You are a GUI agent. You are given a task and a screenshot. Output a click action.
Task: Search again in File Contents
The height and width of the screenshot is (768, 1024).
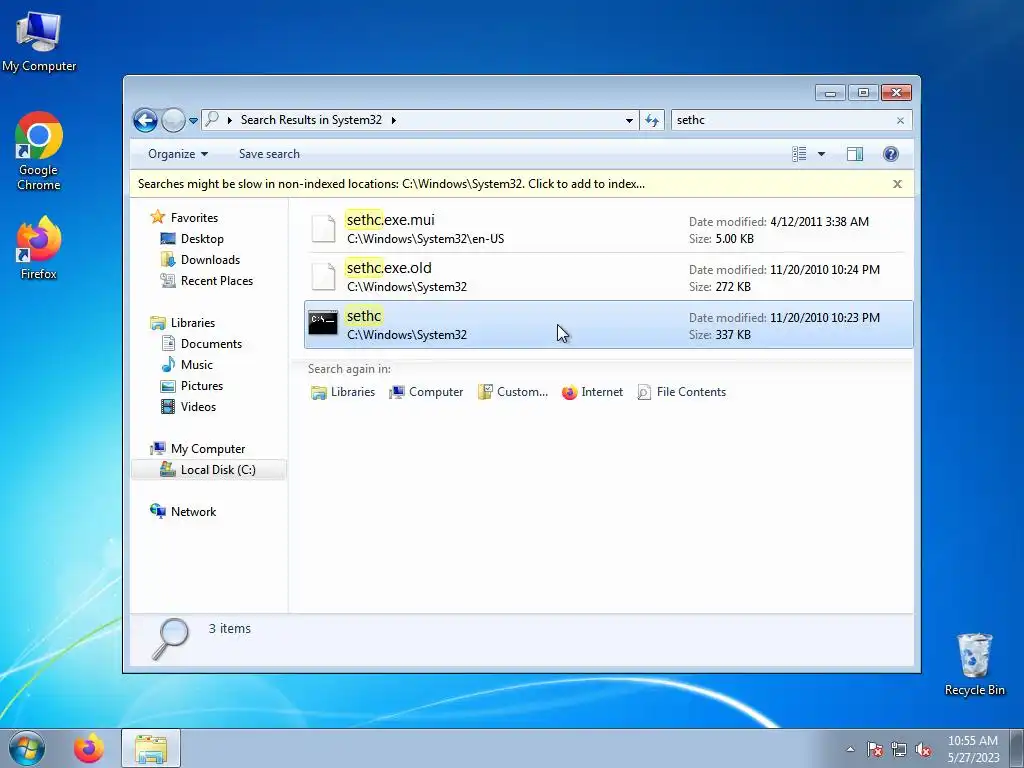click(x=682, y=392)
